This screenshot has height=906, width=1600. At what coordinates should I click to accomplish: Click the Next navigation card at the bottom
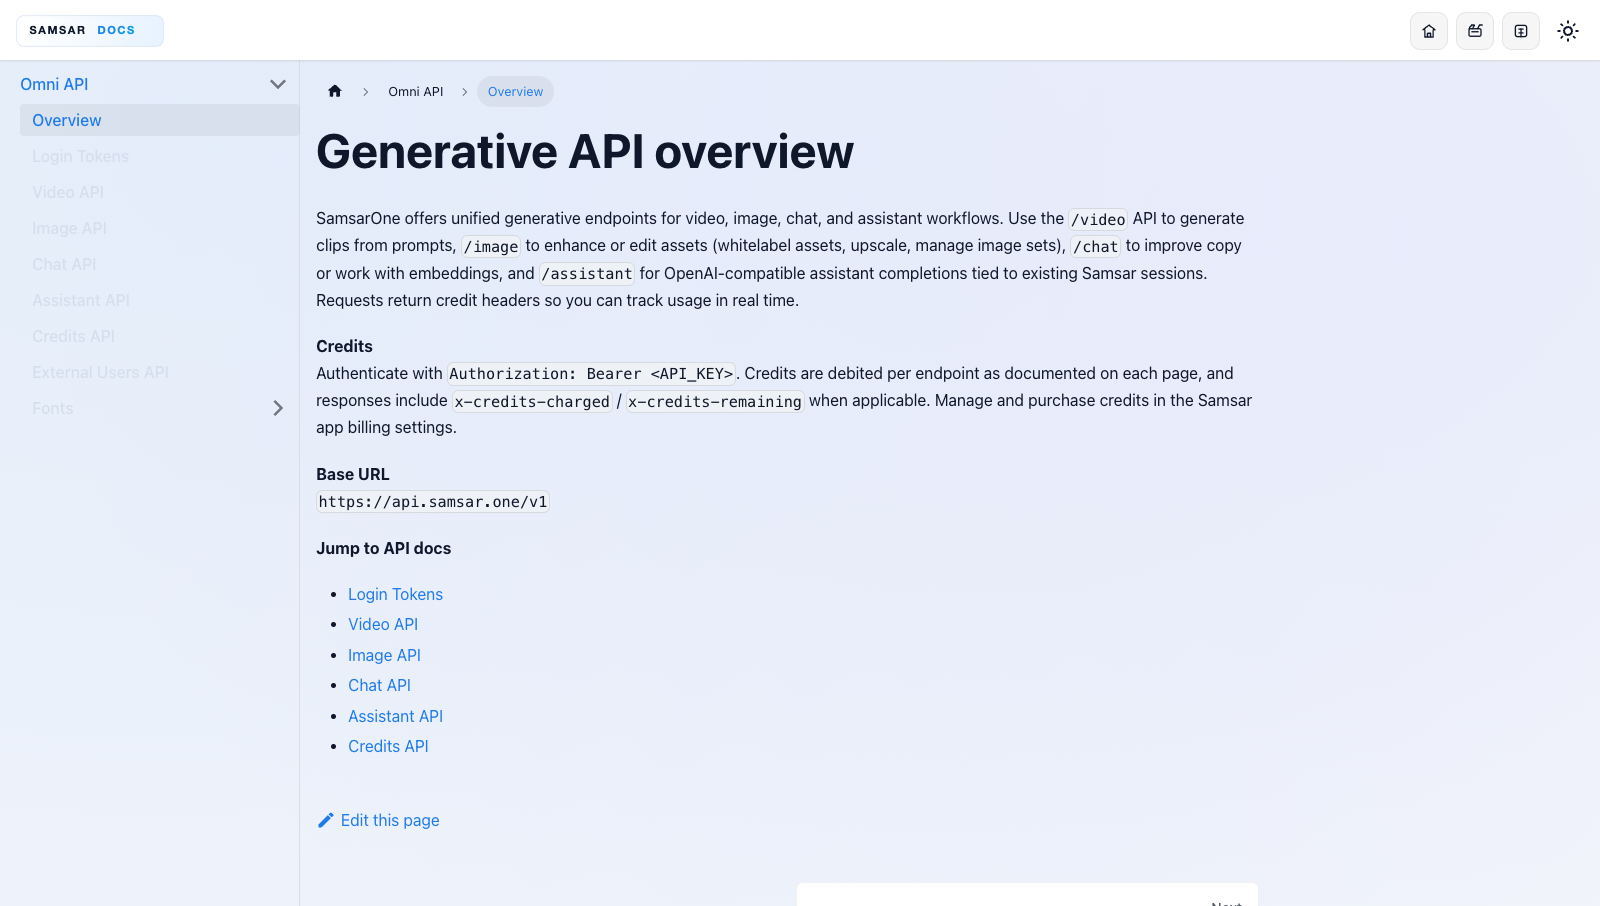[1027, 897]
